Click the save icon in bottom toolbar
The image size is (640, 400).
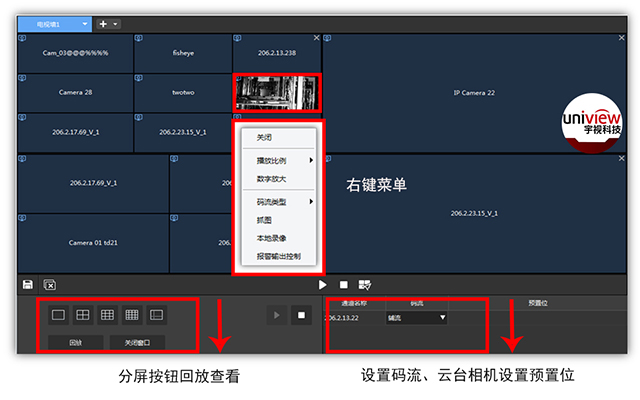click(28, 285)
